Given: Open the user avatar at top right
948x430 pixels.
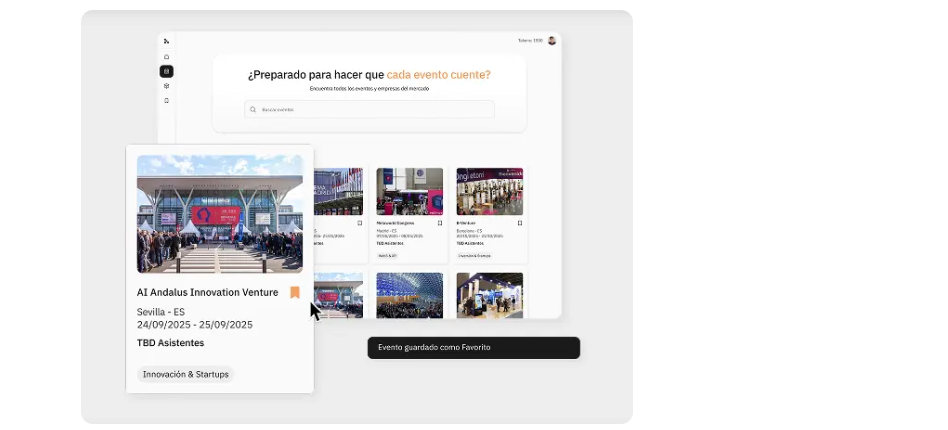Looking at the screenshot, I should tap(552, 41).
